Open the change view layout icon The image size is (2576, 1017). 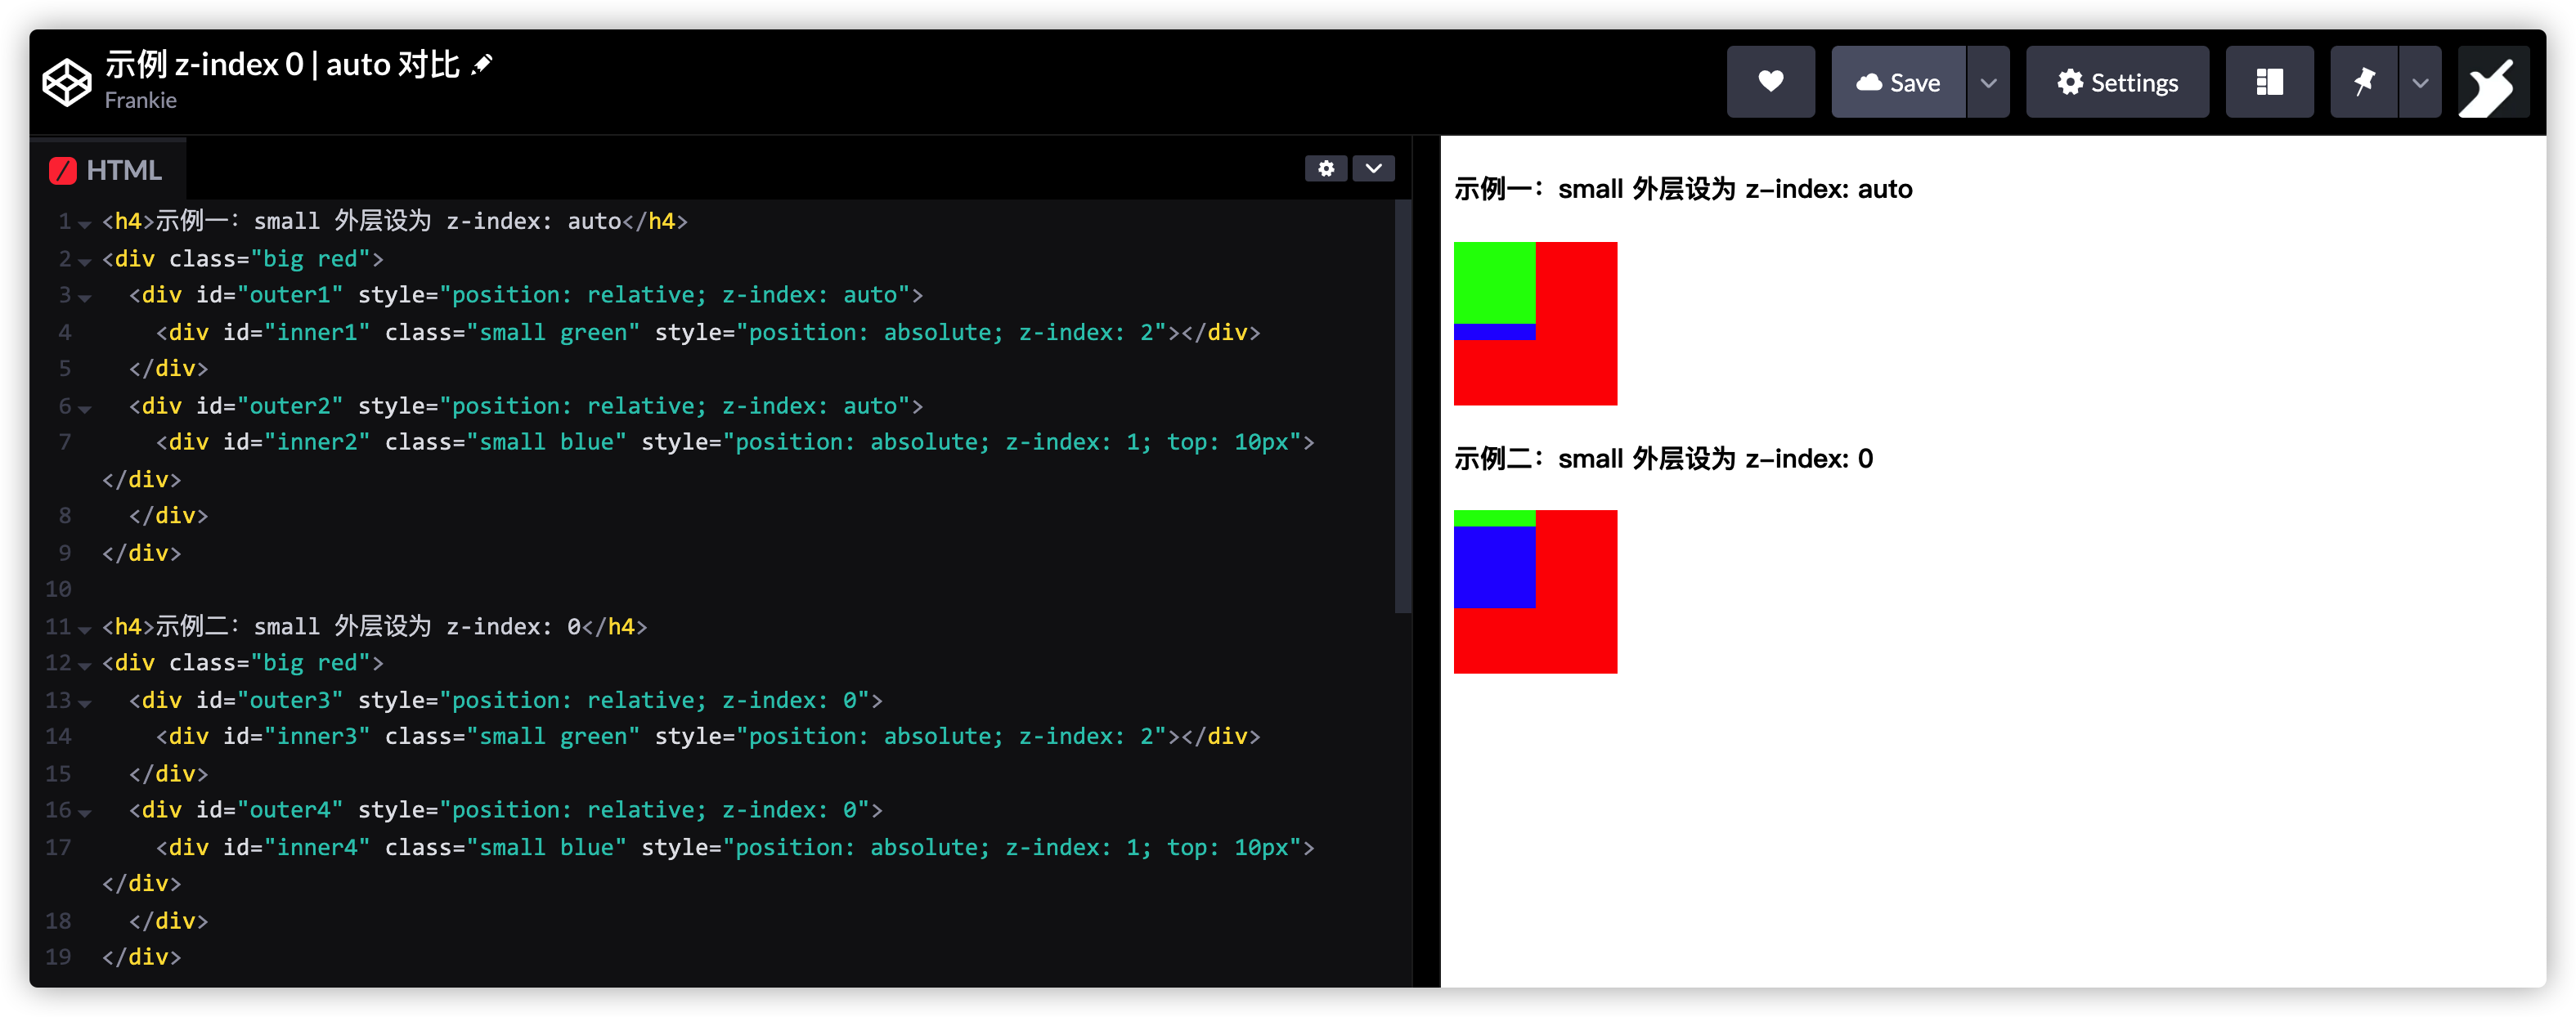coord(2269,82)
